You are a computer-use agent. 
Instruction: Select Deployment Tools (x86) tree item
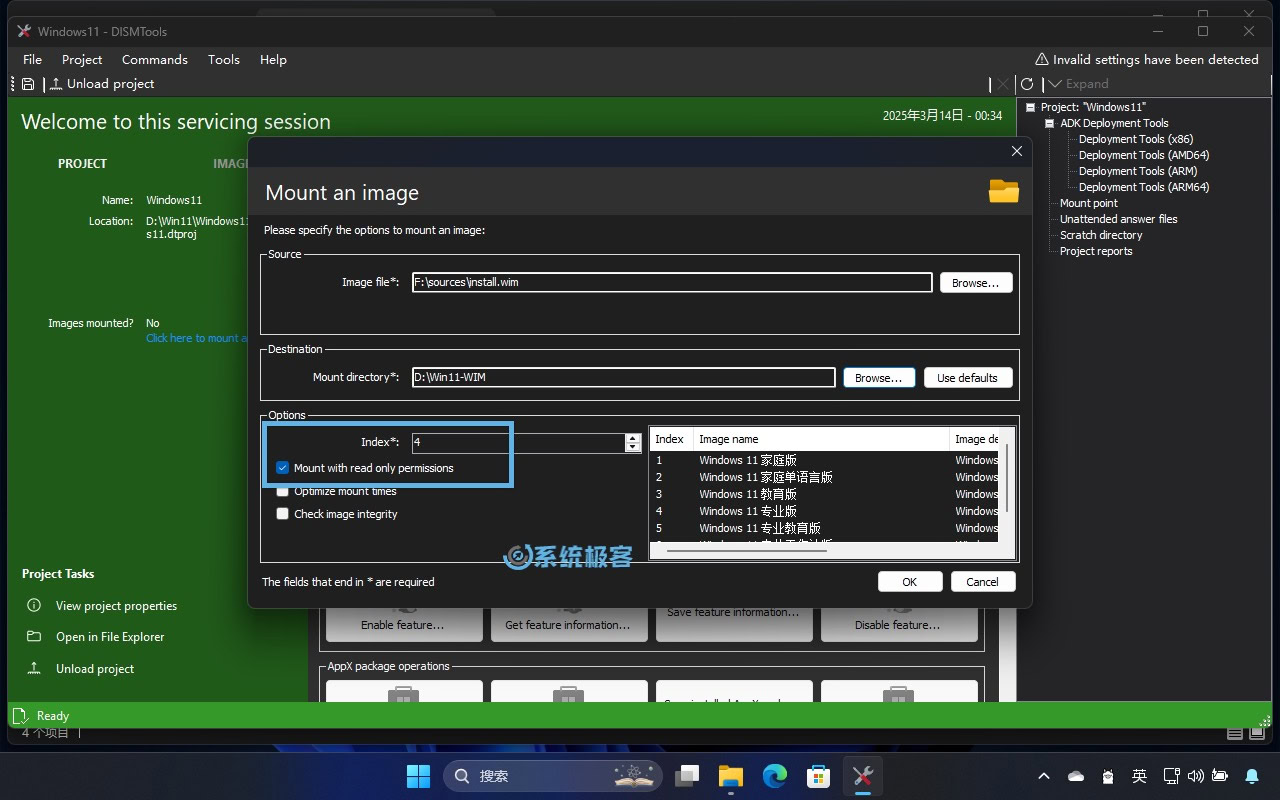click(1136, 139)
